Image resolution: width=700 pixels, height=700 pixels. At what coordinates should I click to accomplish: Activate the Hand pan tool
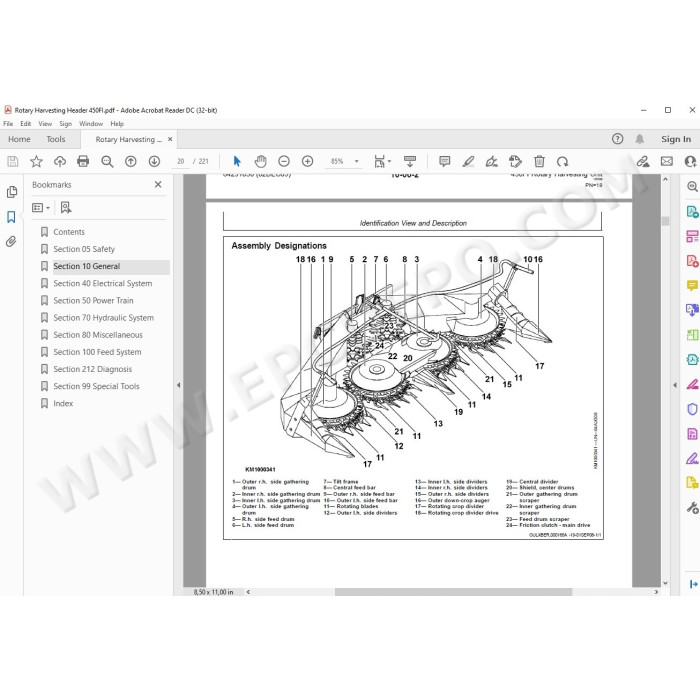pos(260,161)
